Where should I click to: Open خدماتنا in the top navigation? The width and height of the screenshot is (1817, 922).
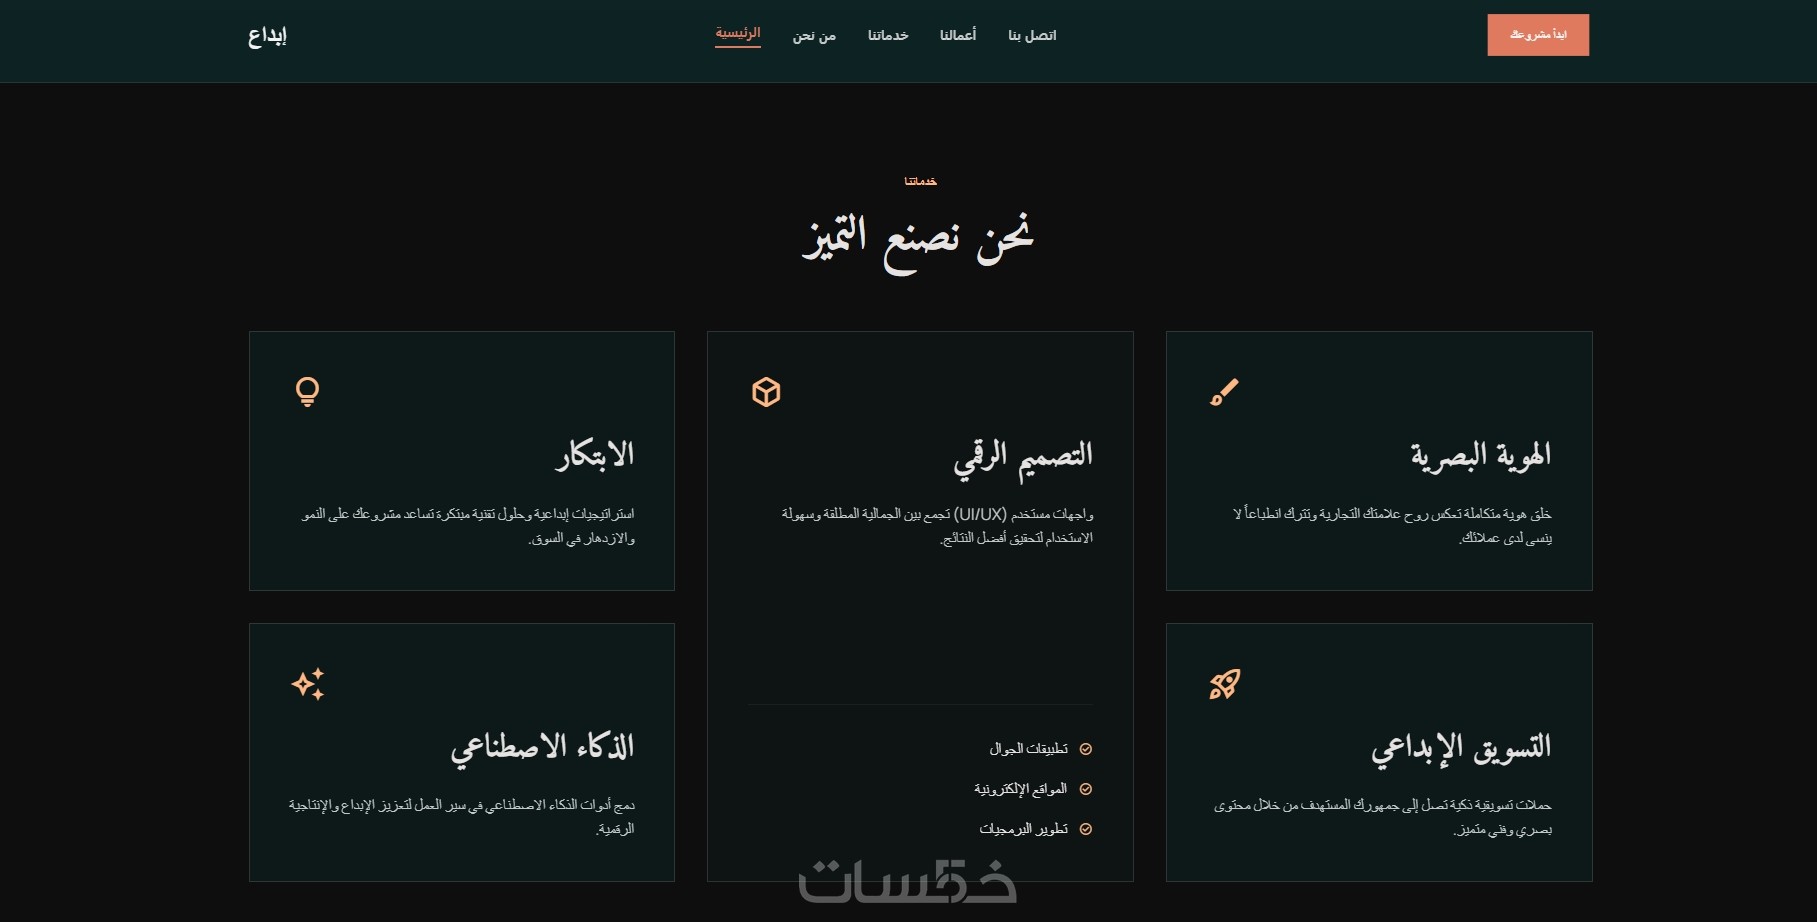[x=888, y=36]
